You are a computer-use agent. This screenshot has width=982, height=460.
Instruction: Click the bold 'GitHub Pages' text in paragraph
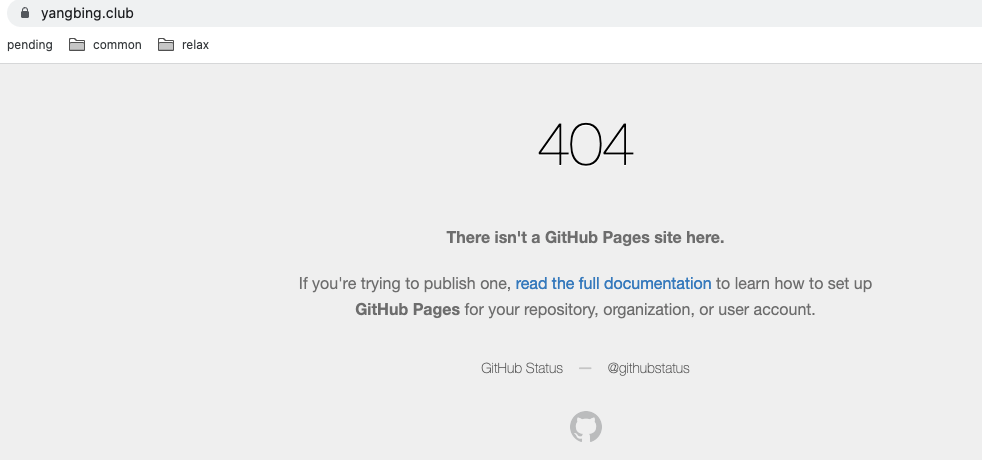[408, 310]
